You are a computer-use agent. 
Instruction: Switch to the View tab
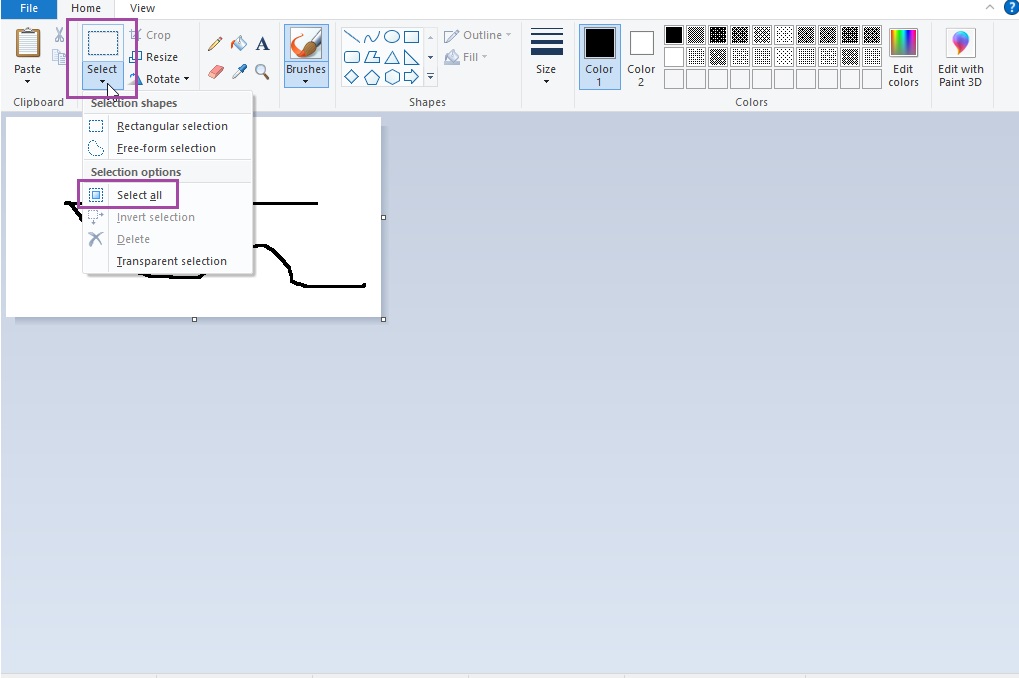click(x=141, y=8)
